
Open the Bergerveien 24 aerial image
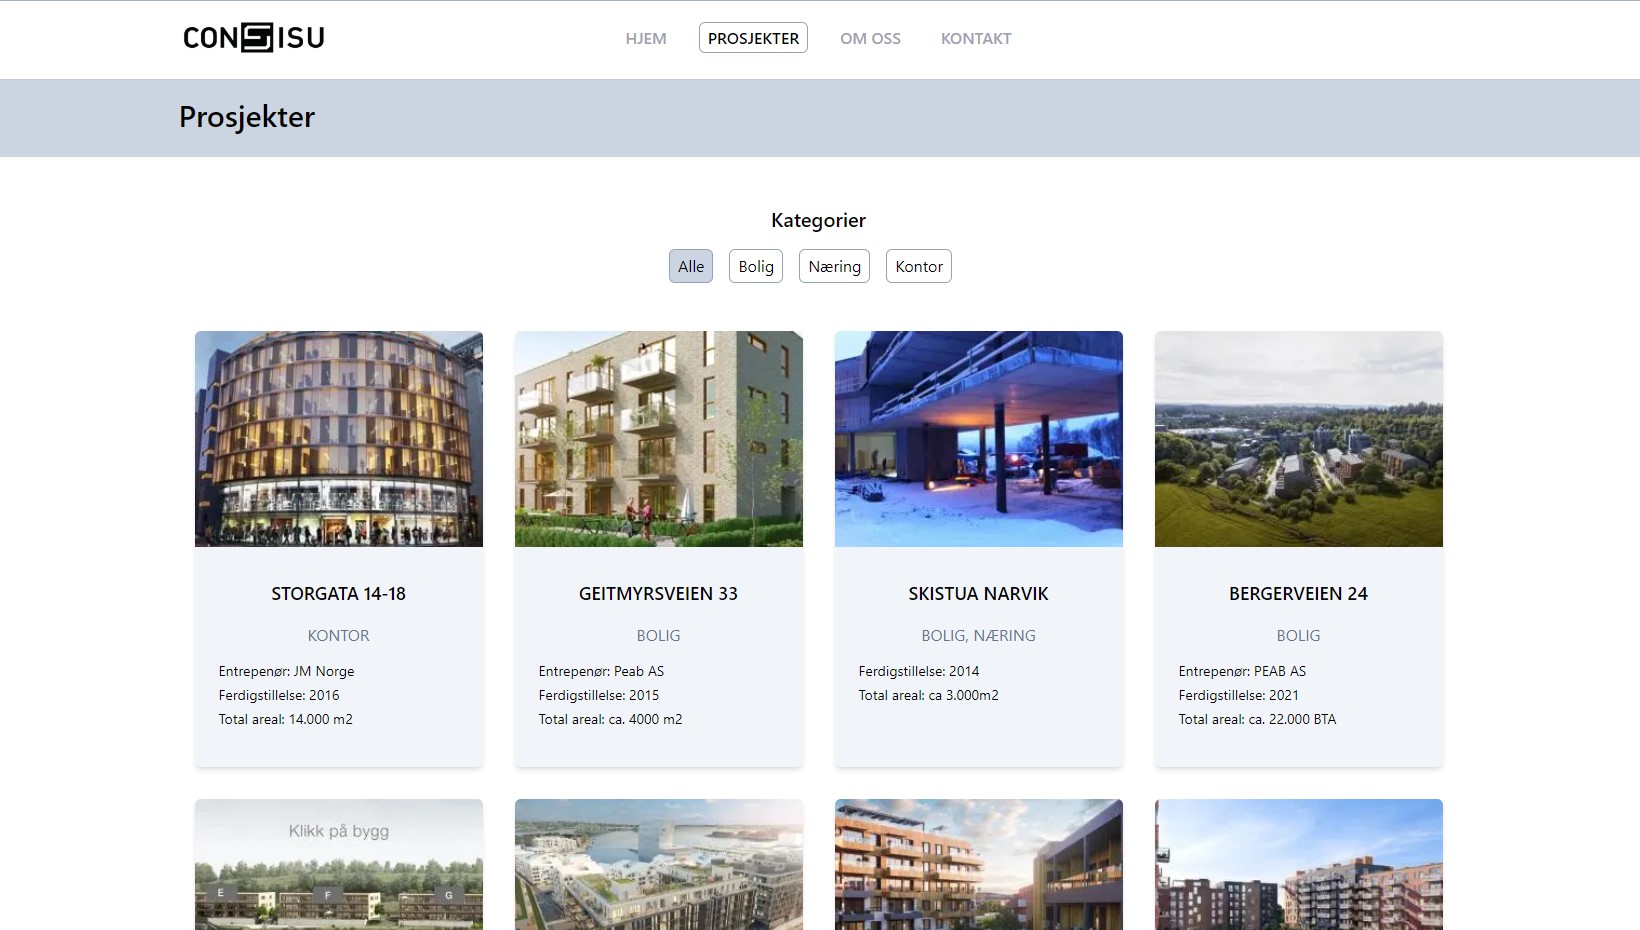pyautogui.click(x=1299, y=439)
